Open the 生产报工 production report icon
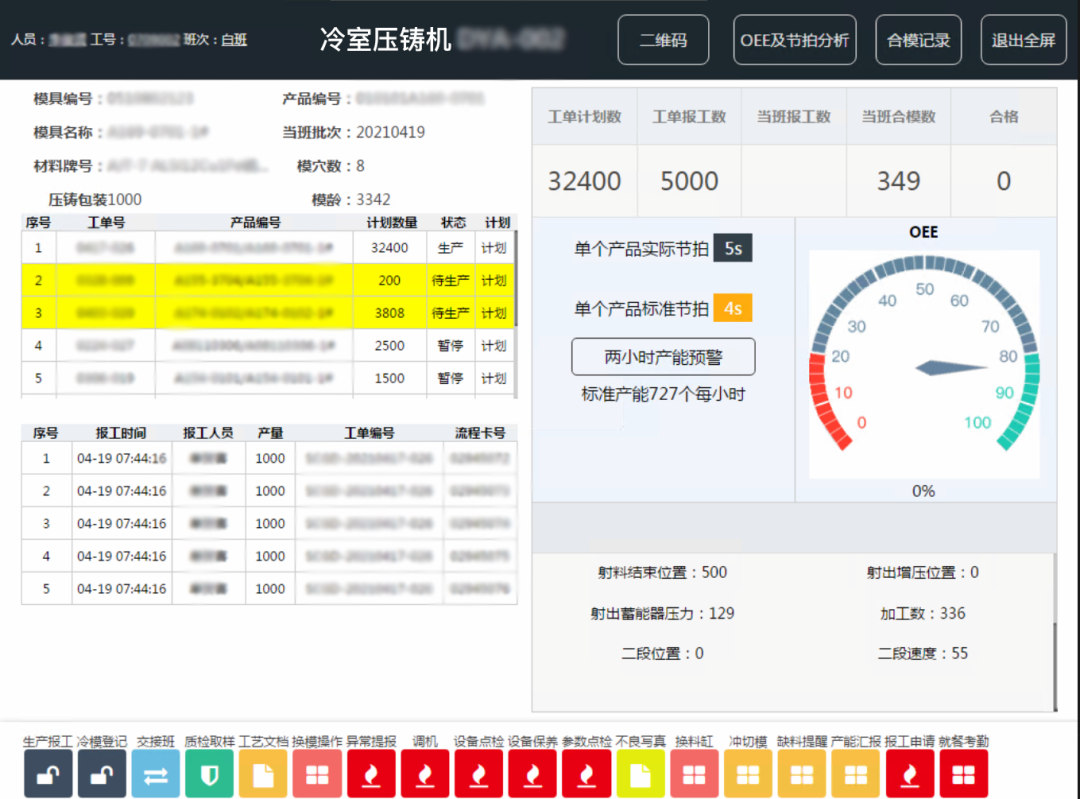 coord(48,773)
